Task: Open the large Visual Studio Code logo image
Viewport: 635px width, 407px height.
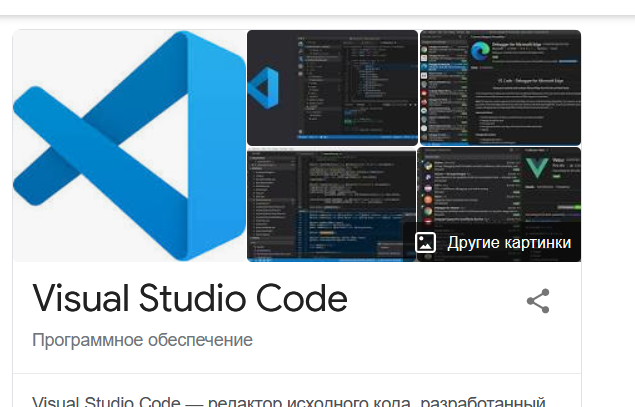Action: tap(129, 146)
